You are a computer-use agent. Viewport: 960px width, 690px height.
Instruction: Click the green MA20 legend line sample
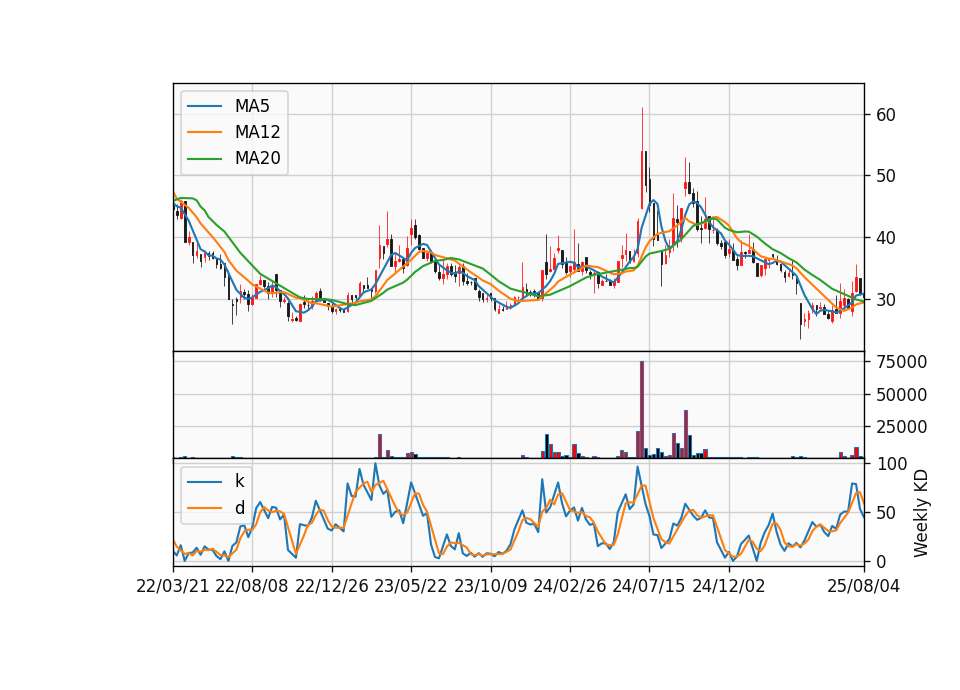[x=204, y=158]
